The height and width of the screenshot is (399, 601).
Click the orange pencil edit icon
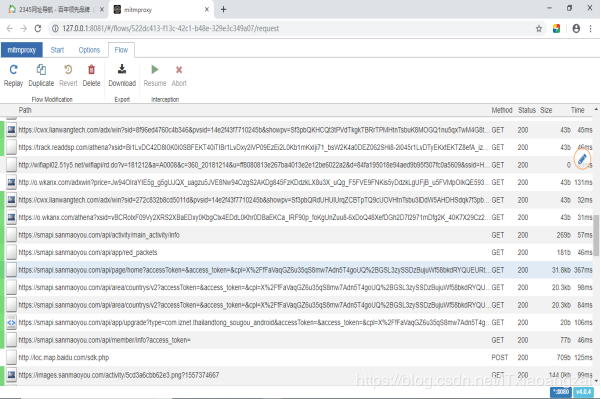point(582,158)
